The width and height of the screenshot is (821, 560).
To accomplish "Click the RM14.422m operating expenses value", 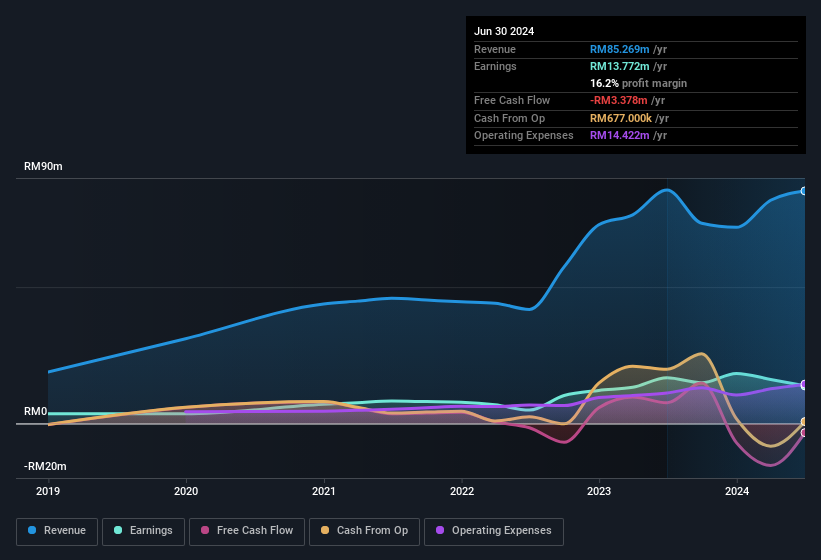I will (619, 136).
